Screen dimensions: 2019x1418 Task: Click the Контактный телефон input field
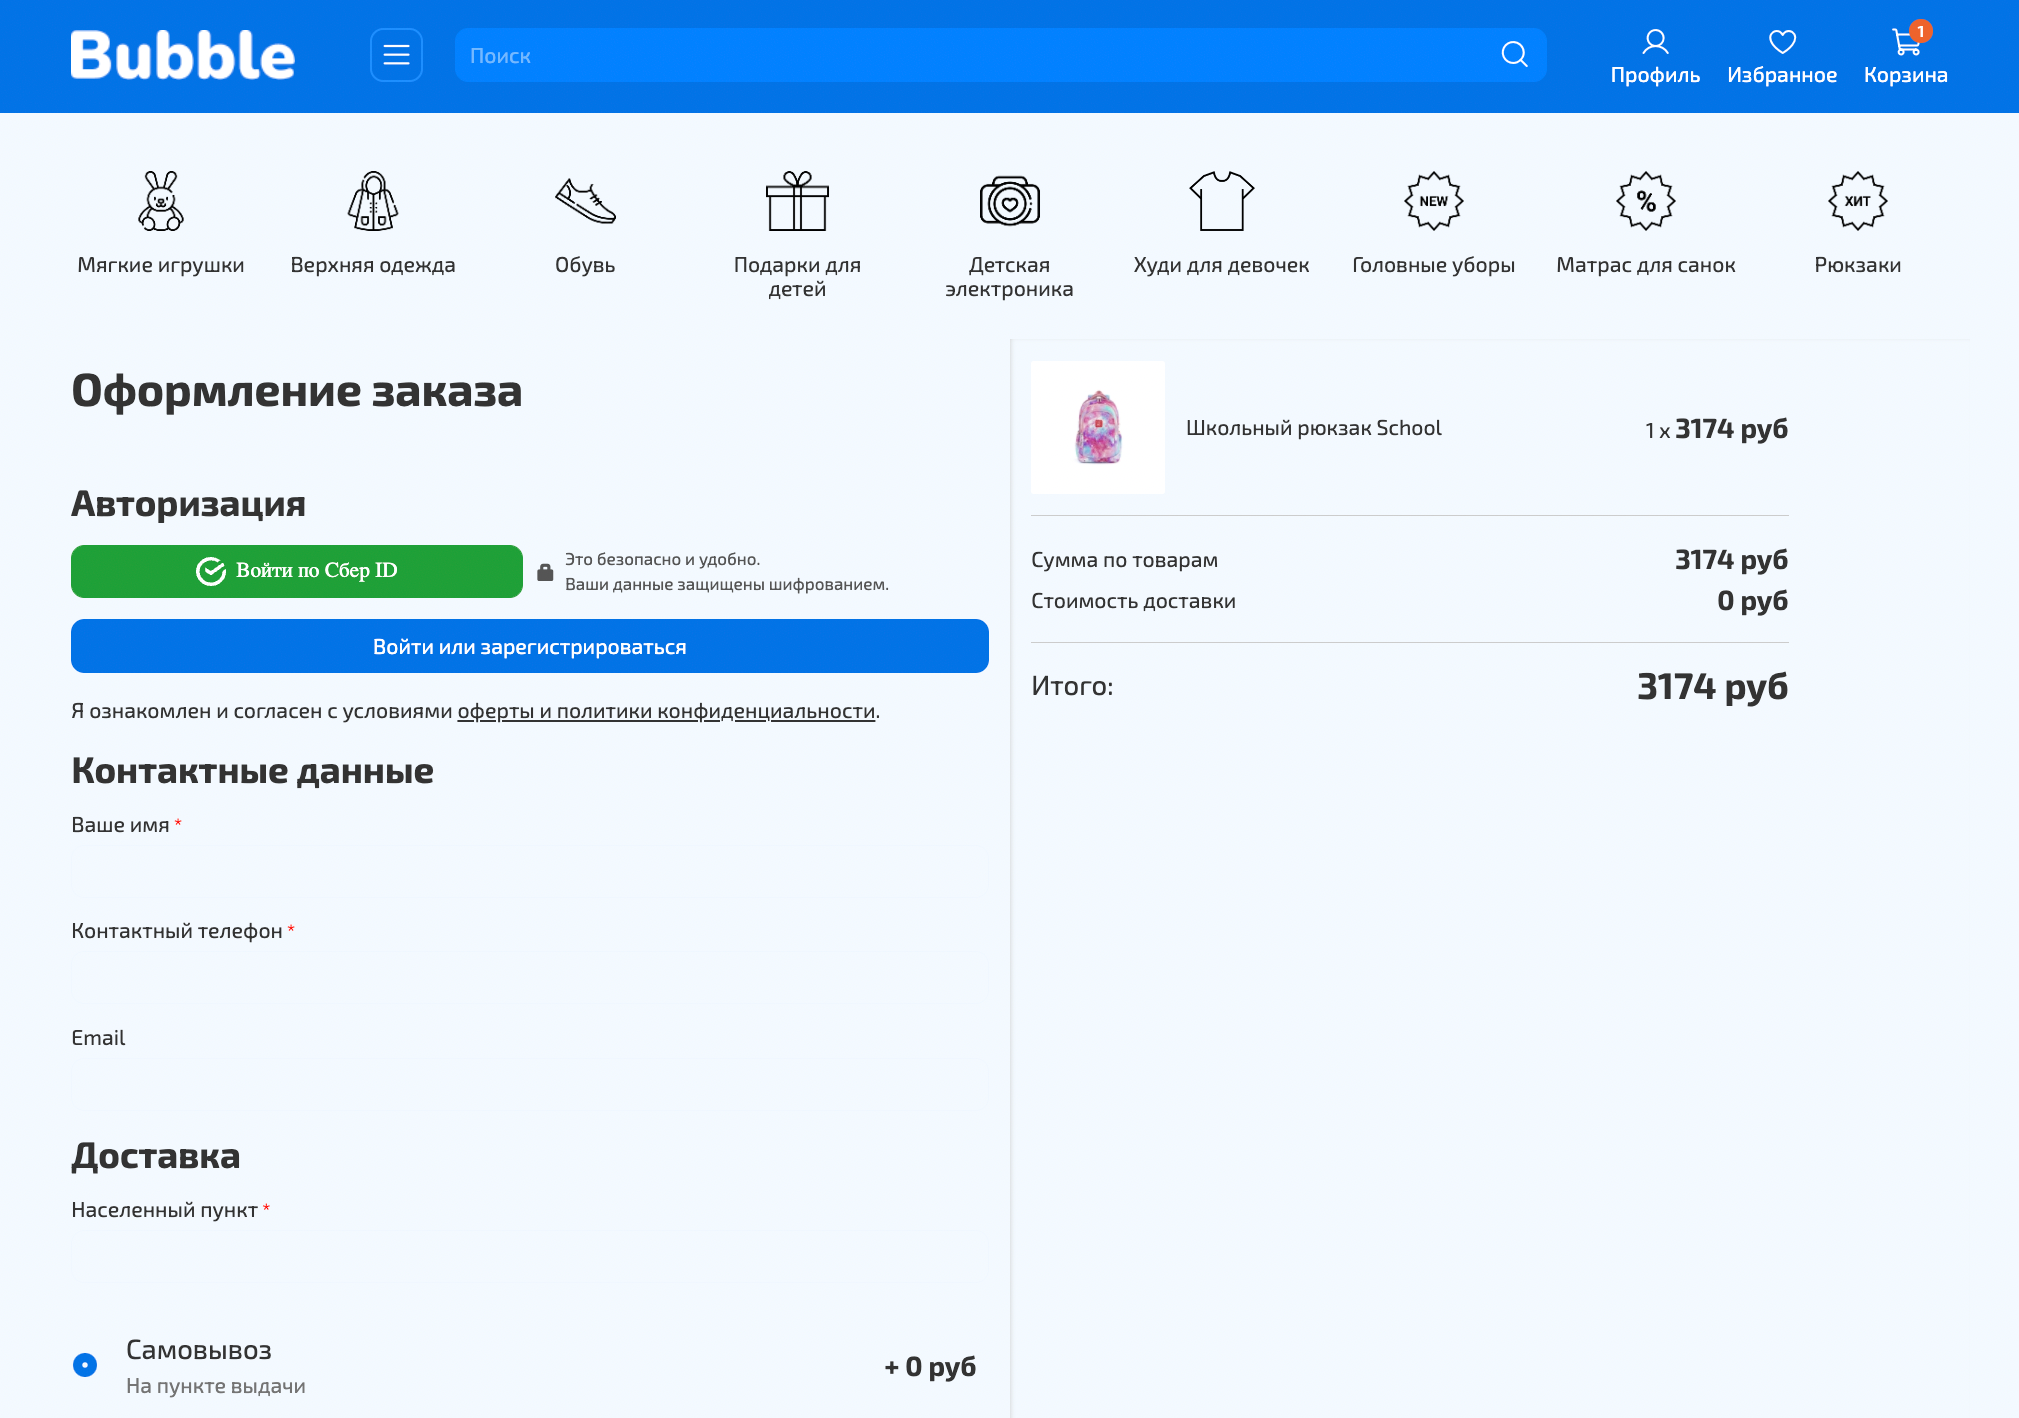pos(529,982)
